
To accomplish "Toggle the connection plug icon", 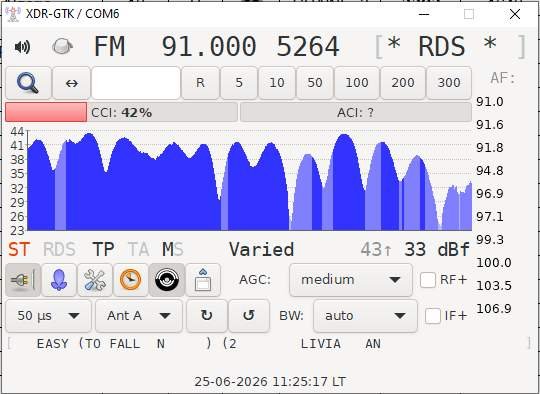I will (23, 280).
